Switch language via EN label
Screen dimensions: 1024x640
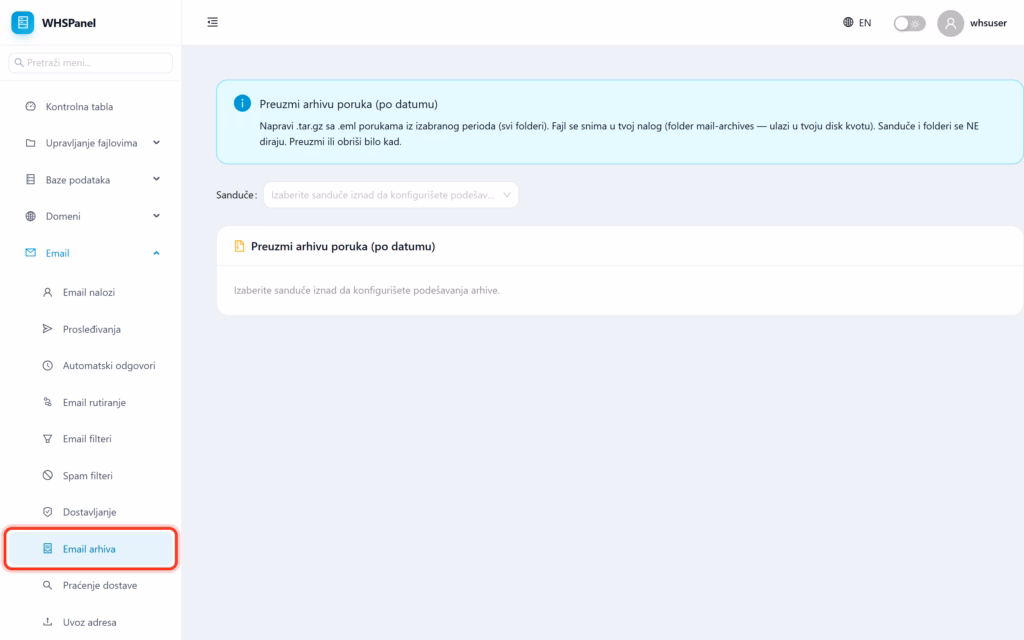coord(865,23)
